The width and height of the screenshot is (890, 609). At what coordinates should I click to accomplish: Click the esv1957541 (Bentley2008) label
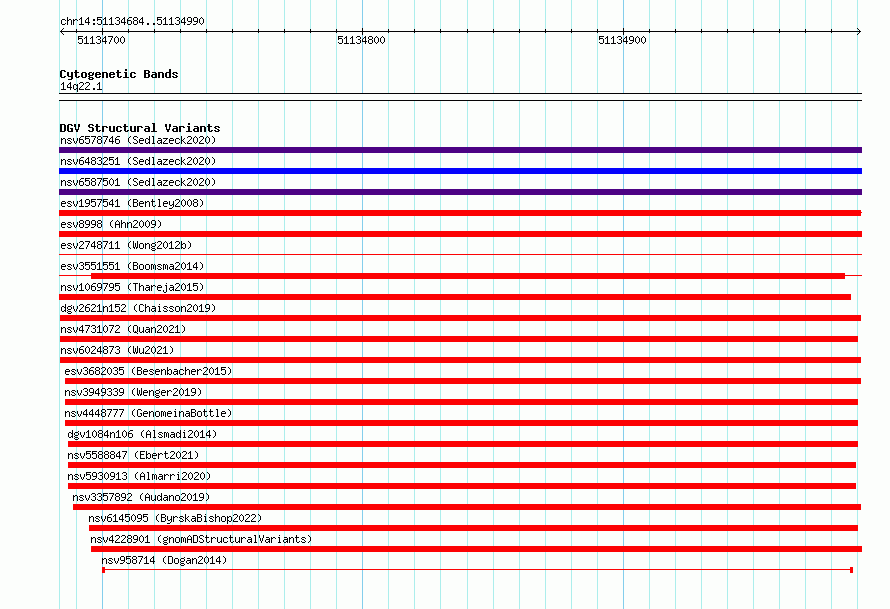132,203
